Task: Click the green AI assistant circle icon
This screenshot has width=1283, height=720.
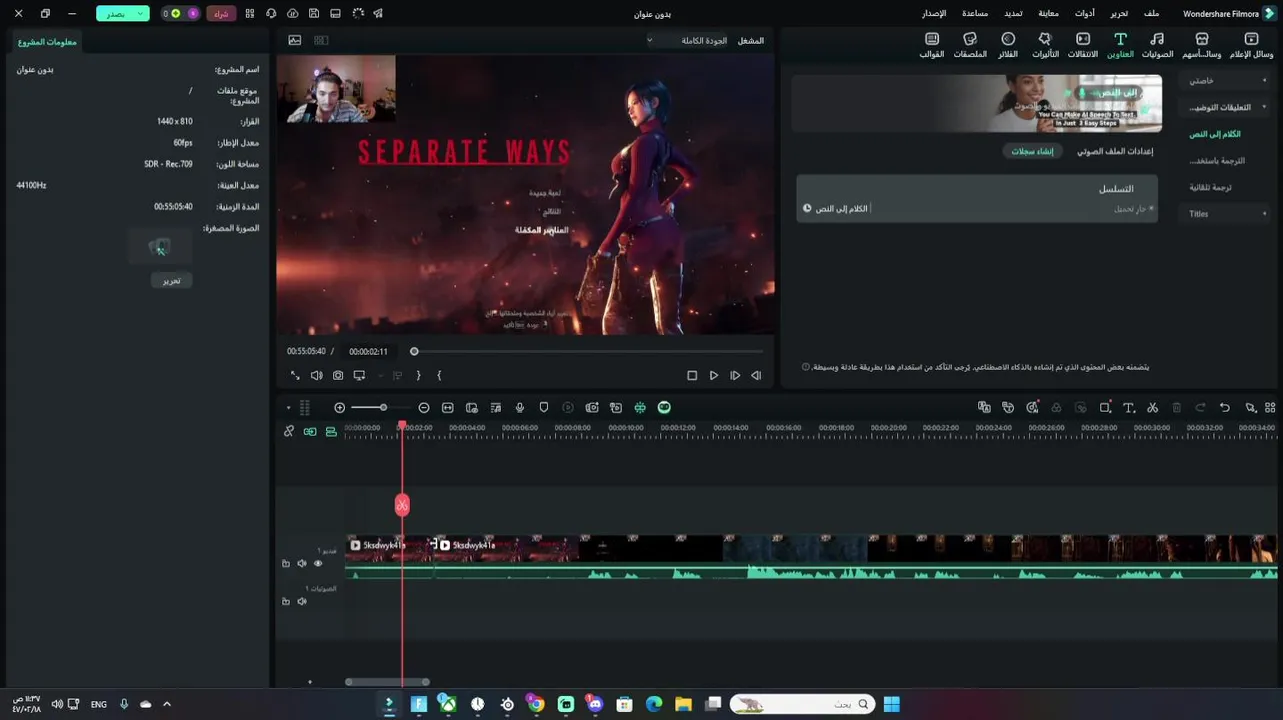Action: click(664, 408)
